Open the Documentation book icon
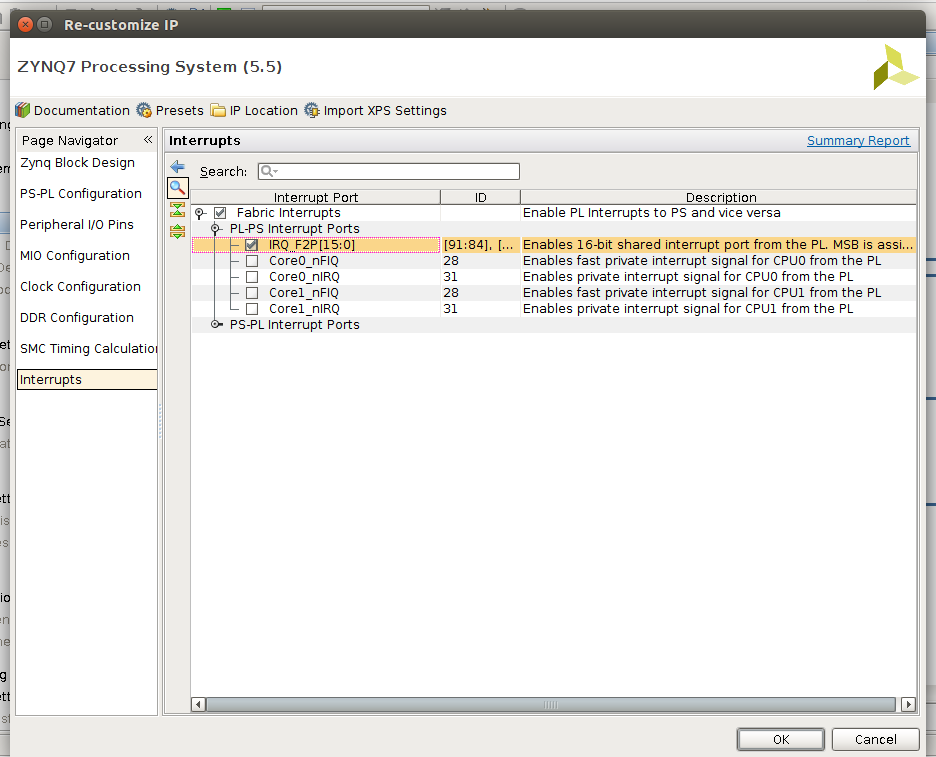The image size is (936, 757). [23, 110]
